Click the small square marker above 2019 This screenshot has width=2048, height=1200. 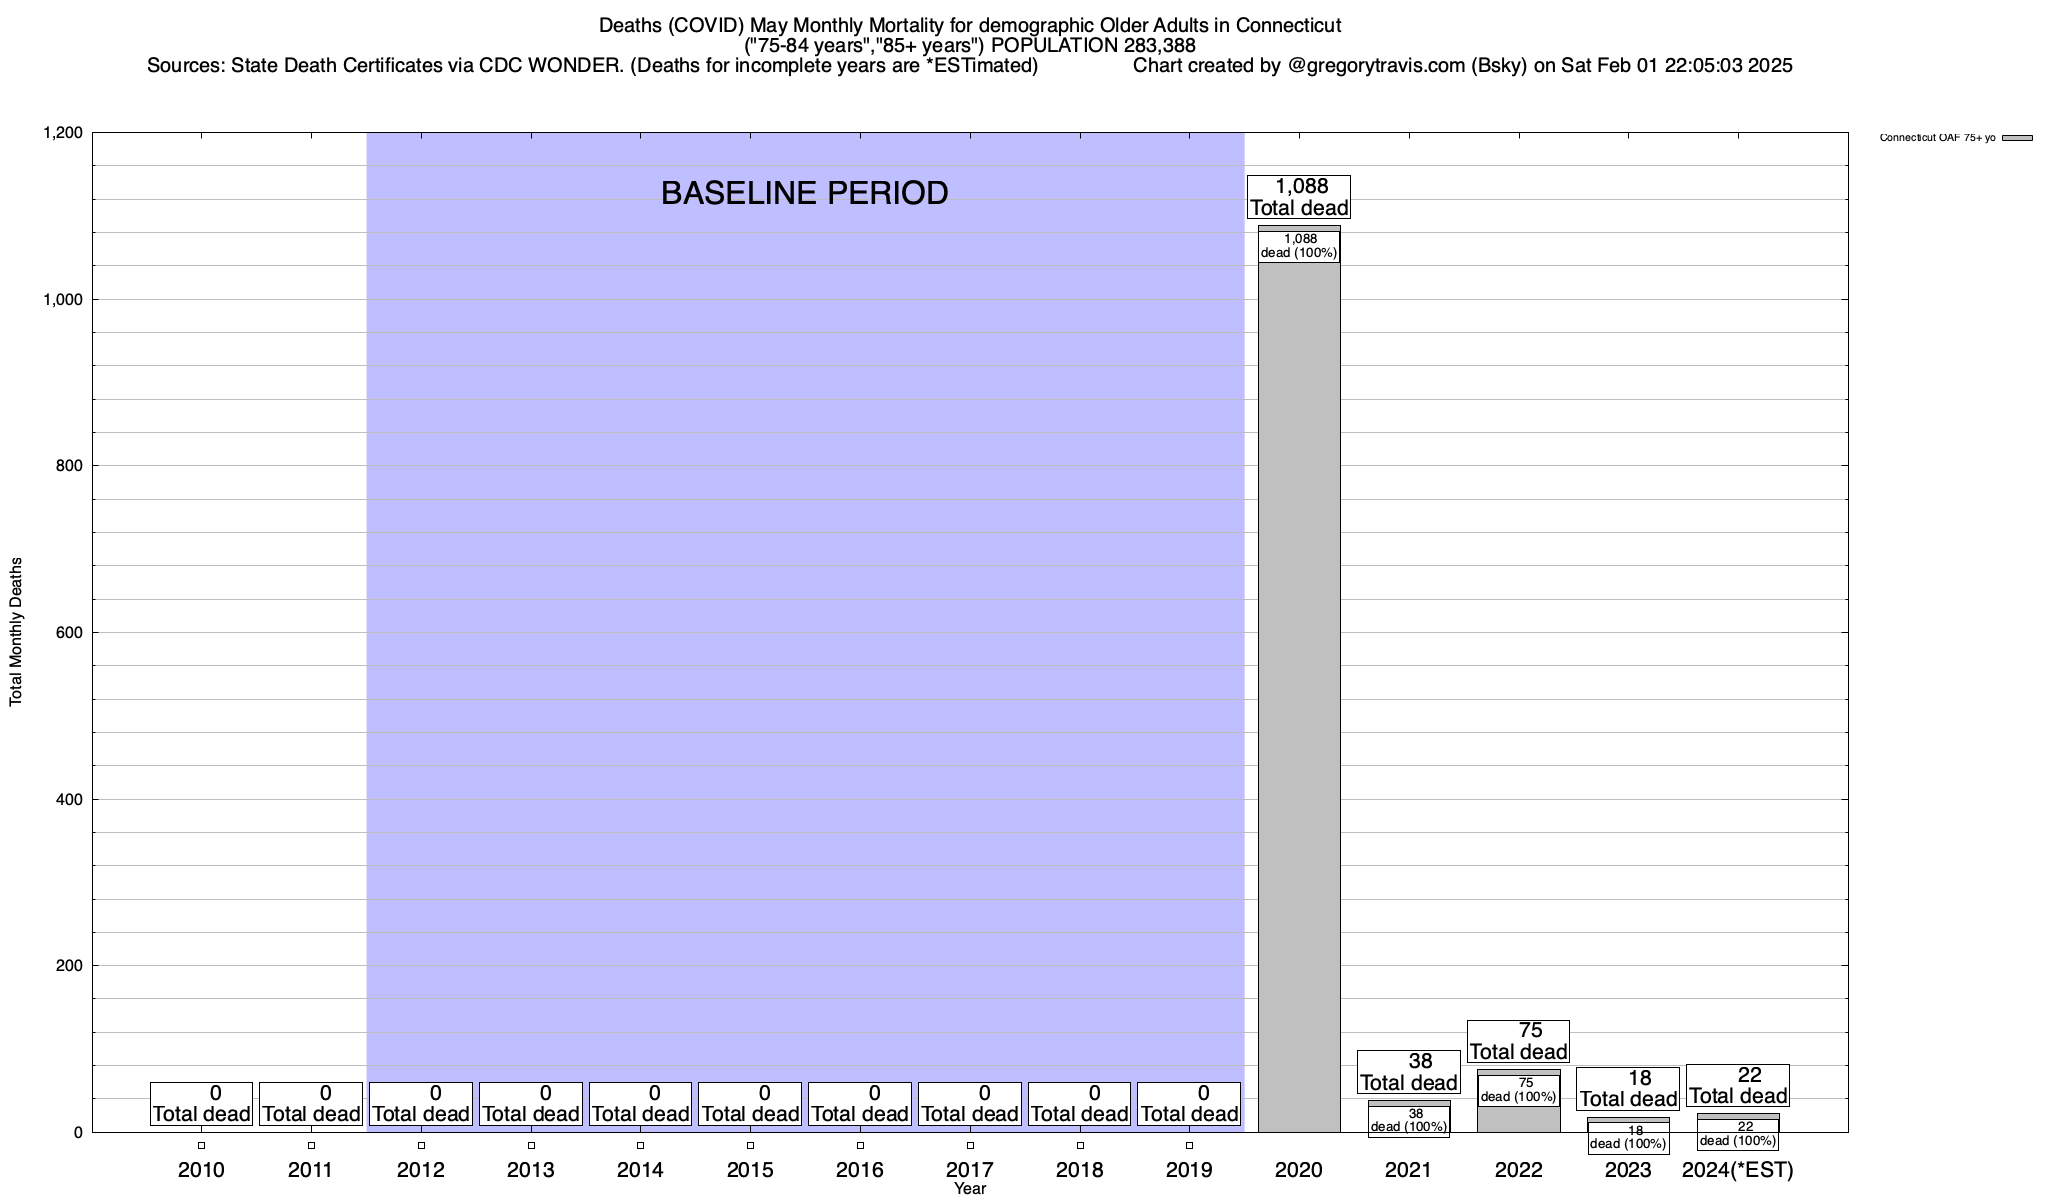tap(1189, 1146)
